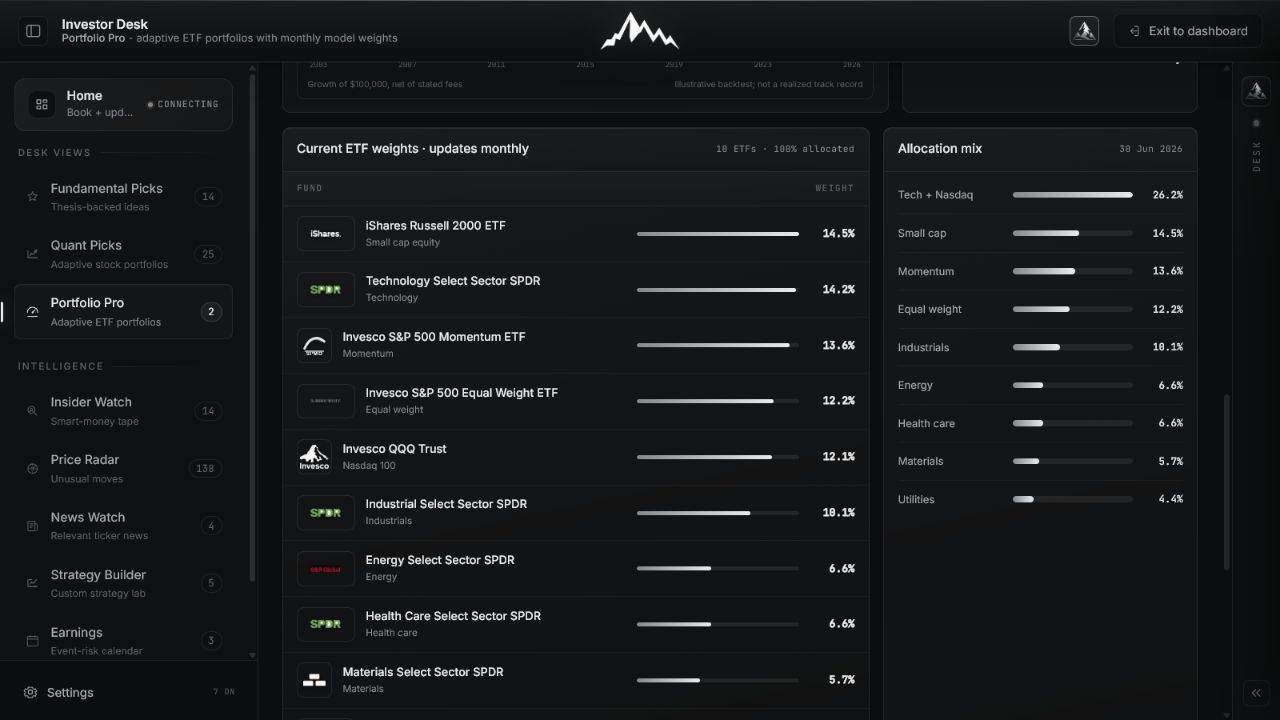1280x720 pixels.
Task: Click the "30 Jun 2026" date in Allocation mix
Action: (1151, 149)
